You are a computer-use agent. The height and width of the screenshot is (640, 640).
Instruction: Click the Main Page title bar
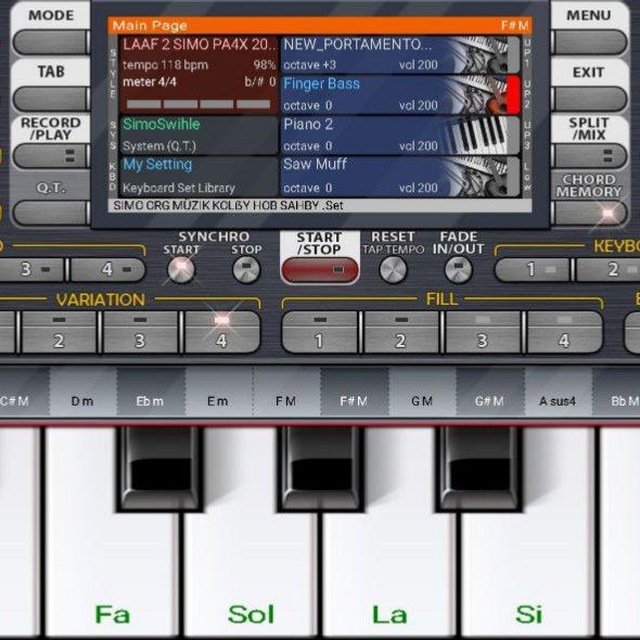coord(320,25)
